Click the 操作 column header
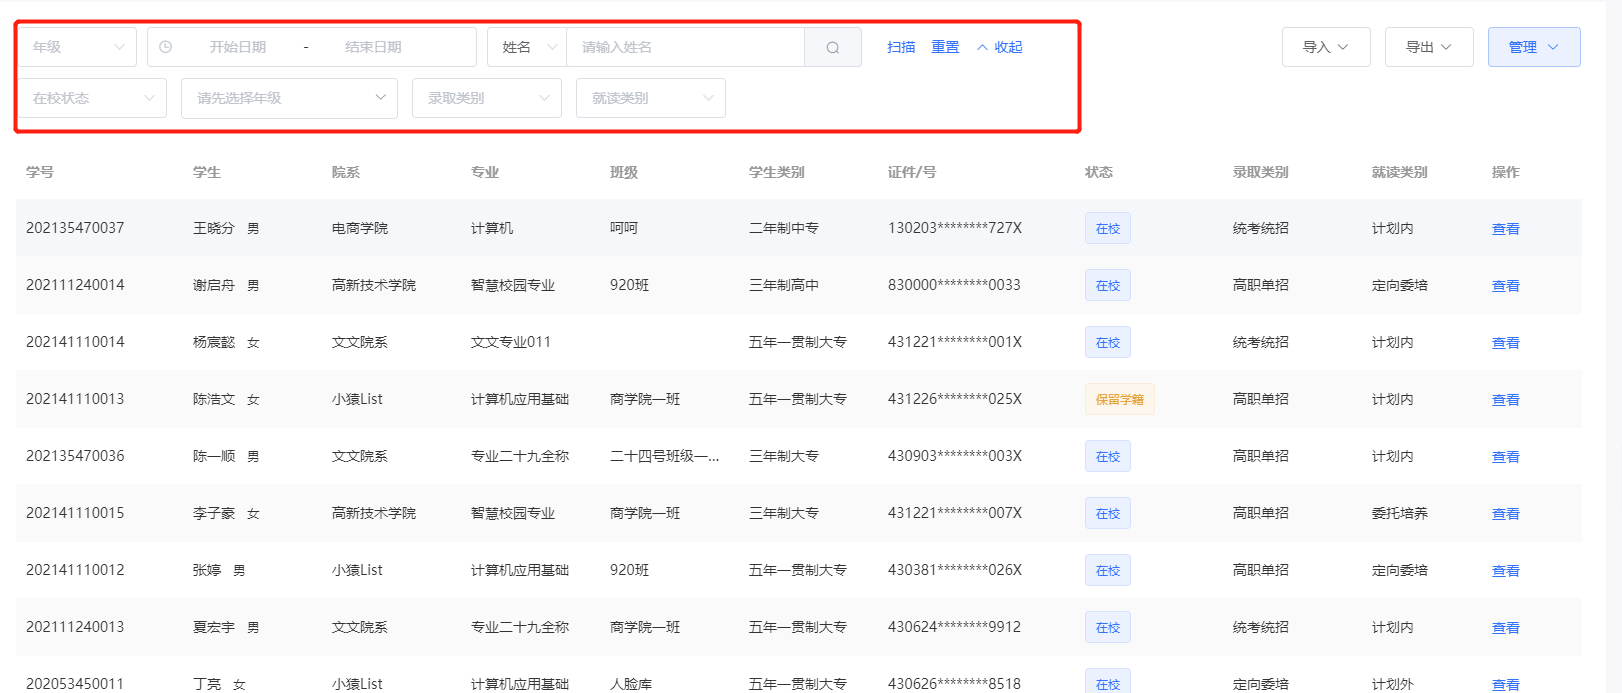Viewport: 1622px width, 693px height. point(1506,172)
